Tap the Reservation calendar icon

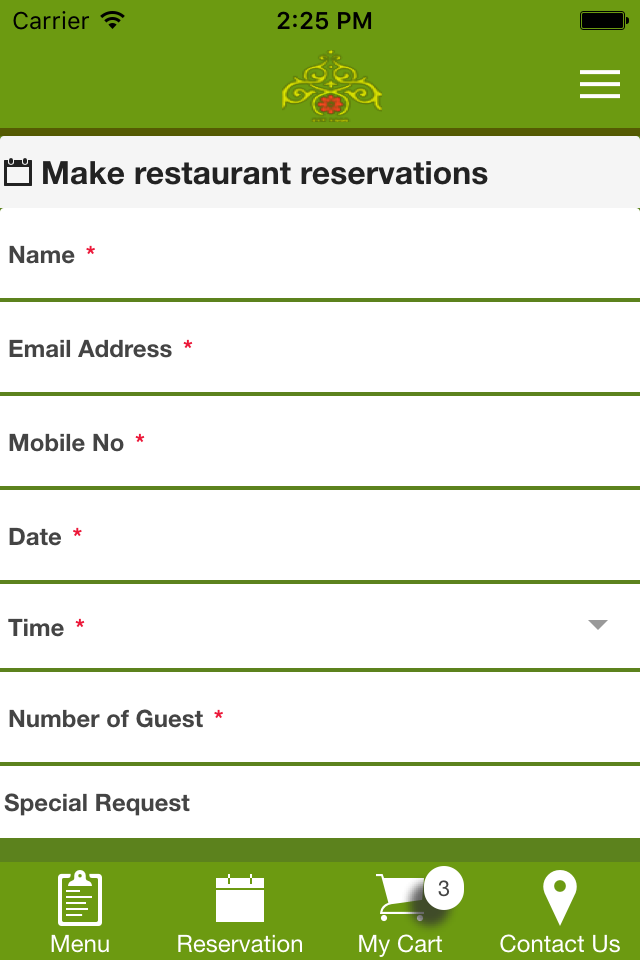[x=240, y=897]
